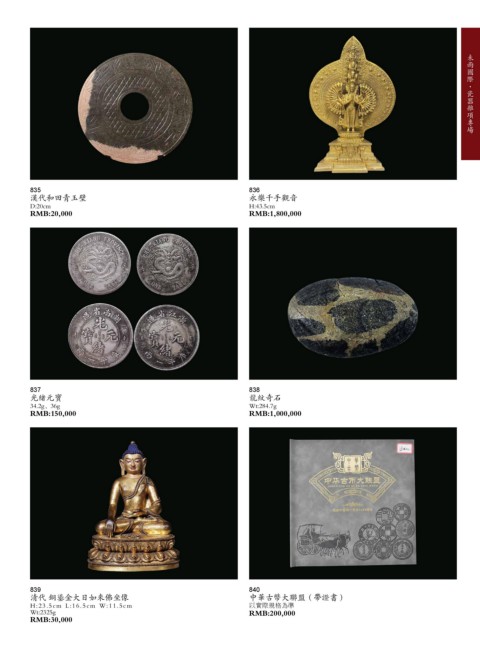The height and width of the screenshot is (651, 480).
Task: Select the four silver coins photo
Action: (134, 303)
